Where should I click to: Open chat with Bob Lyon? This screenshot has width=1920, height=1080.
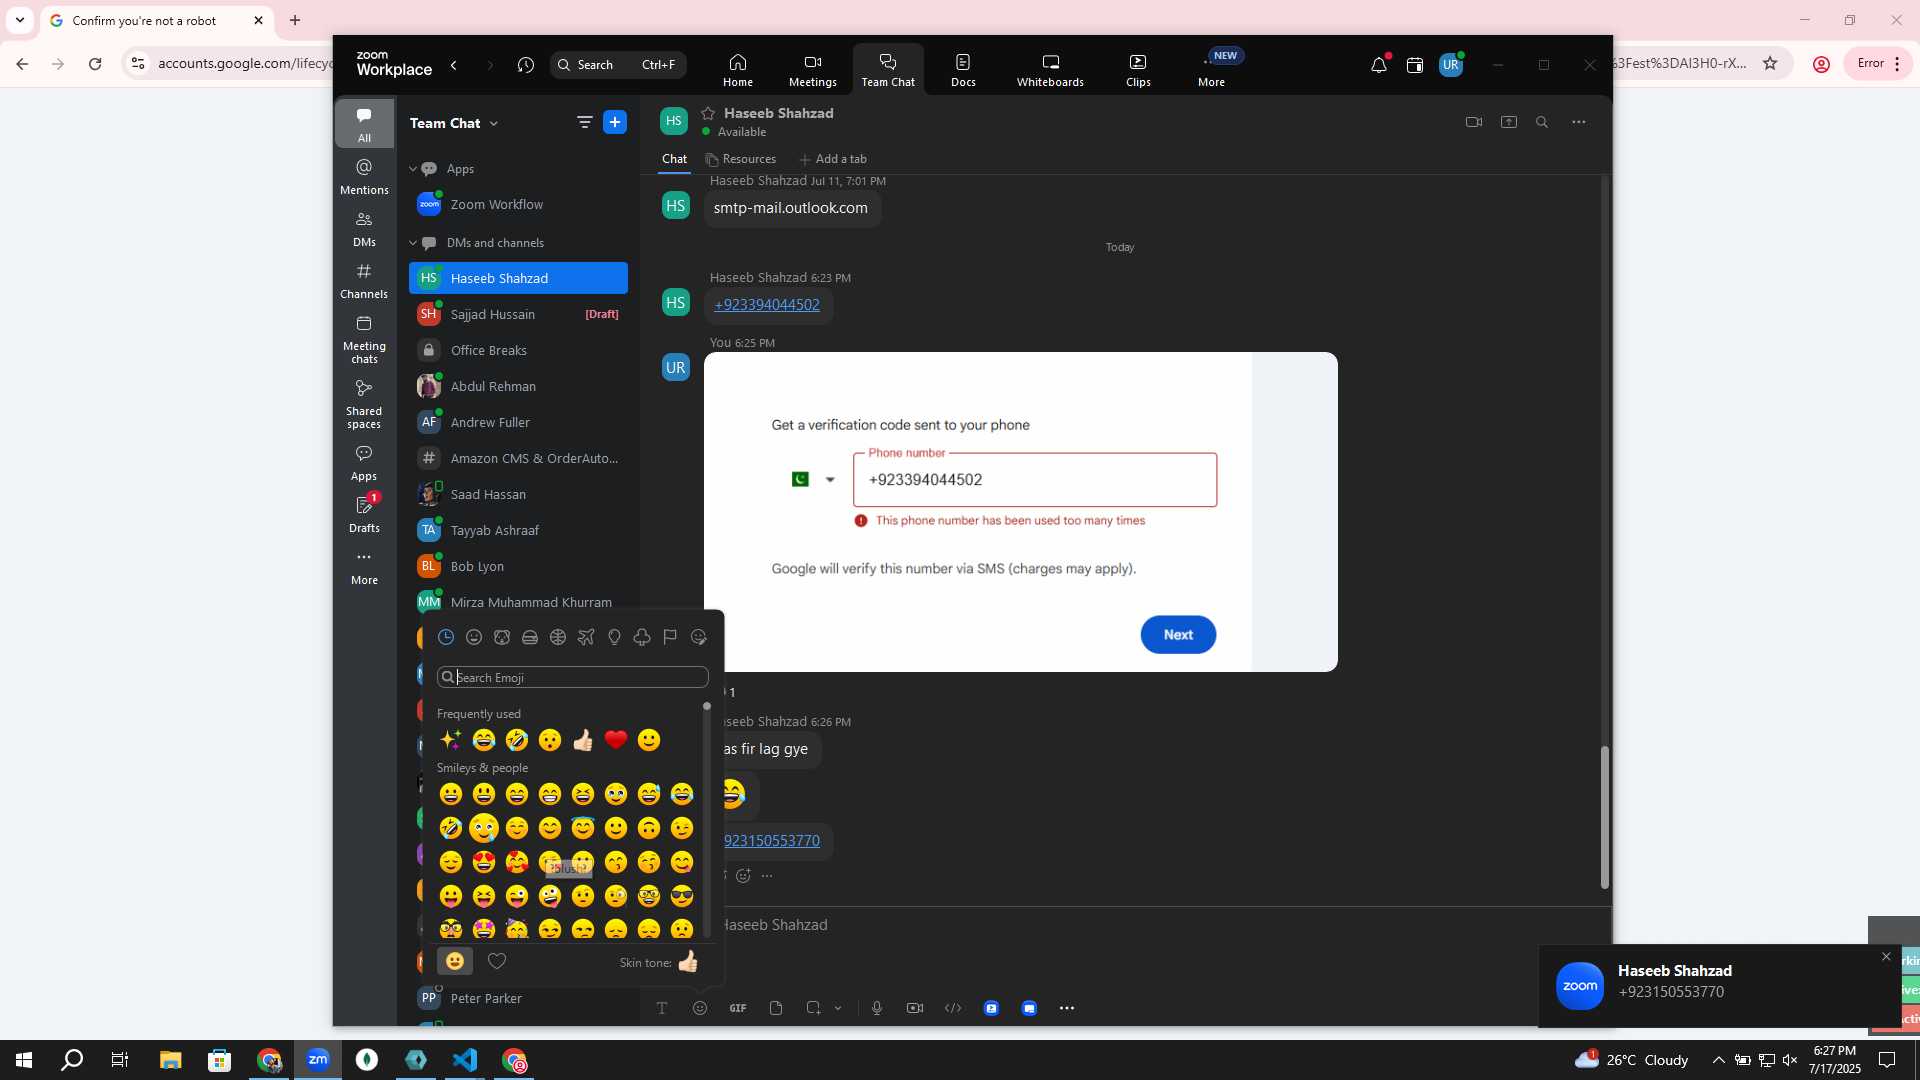[x=518, y=566]
